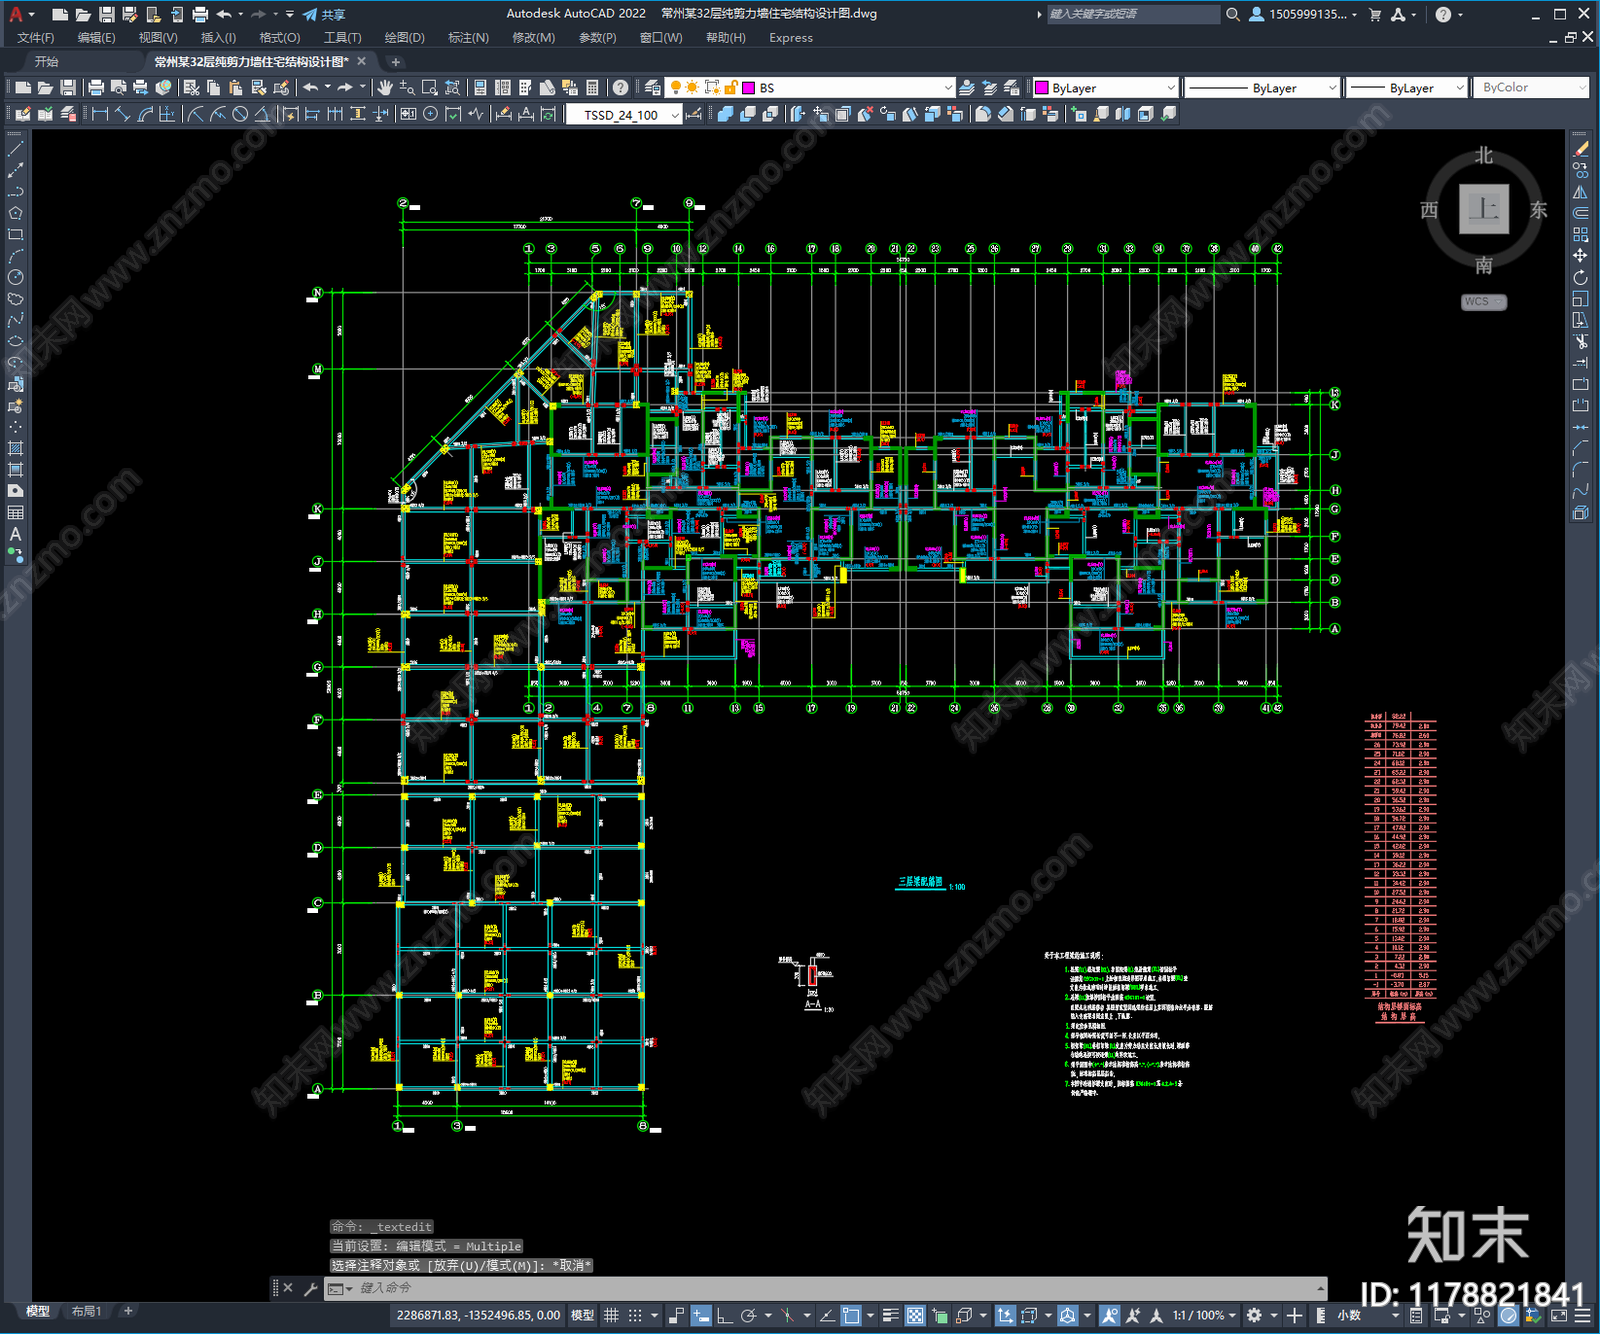Viewport: 1600px width, 1334px height.
Task: Toggle ortho mode in status bar
Action: click(724, 1315)
